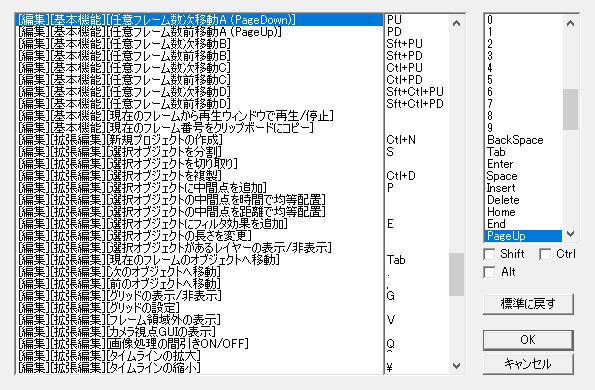Select 次のオブジェクトへ移動 row
The image size is (595, 390).
pos(199,272)
